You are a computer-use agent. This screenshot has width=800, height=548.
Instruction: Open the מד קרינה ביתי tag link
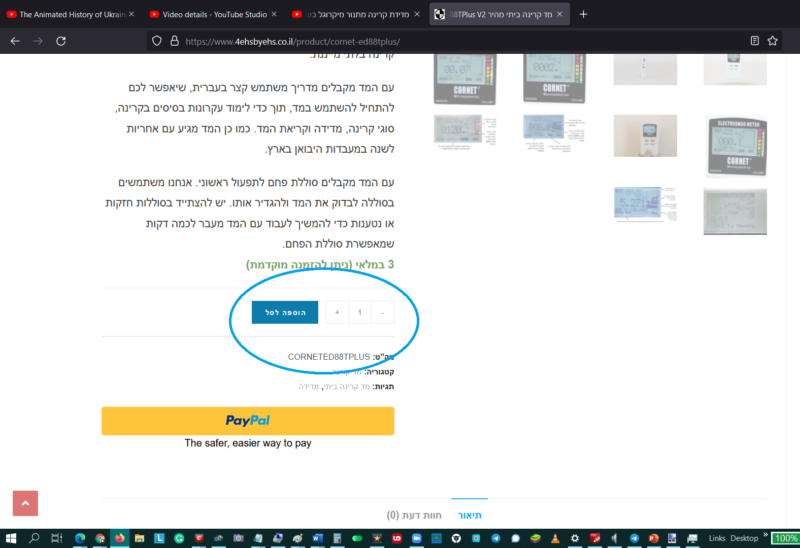[345, 386]
